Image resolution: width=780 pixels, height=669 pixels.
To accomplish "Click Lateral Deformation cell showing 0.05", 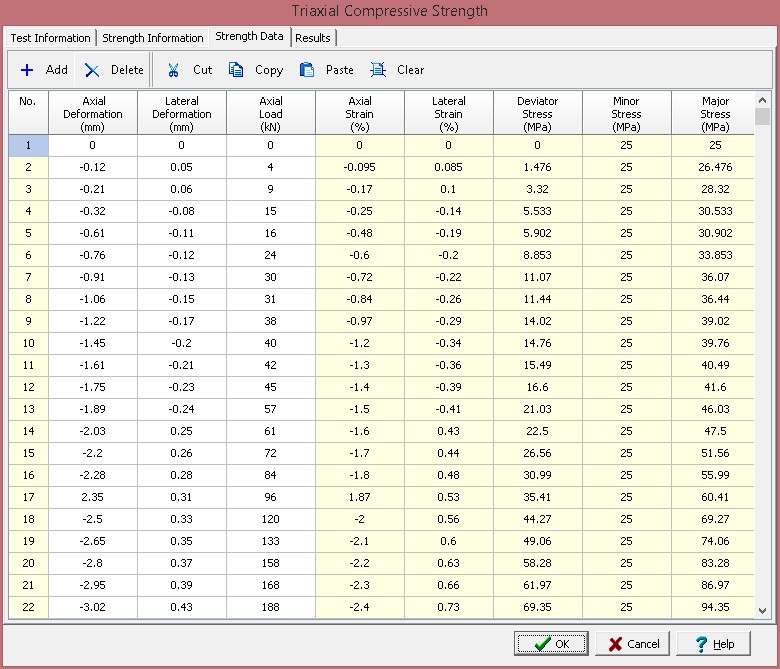I will [x=181, y=167].
